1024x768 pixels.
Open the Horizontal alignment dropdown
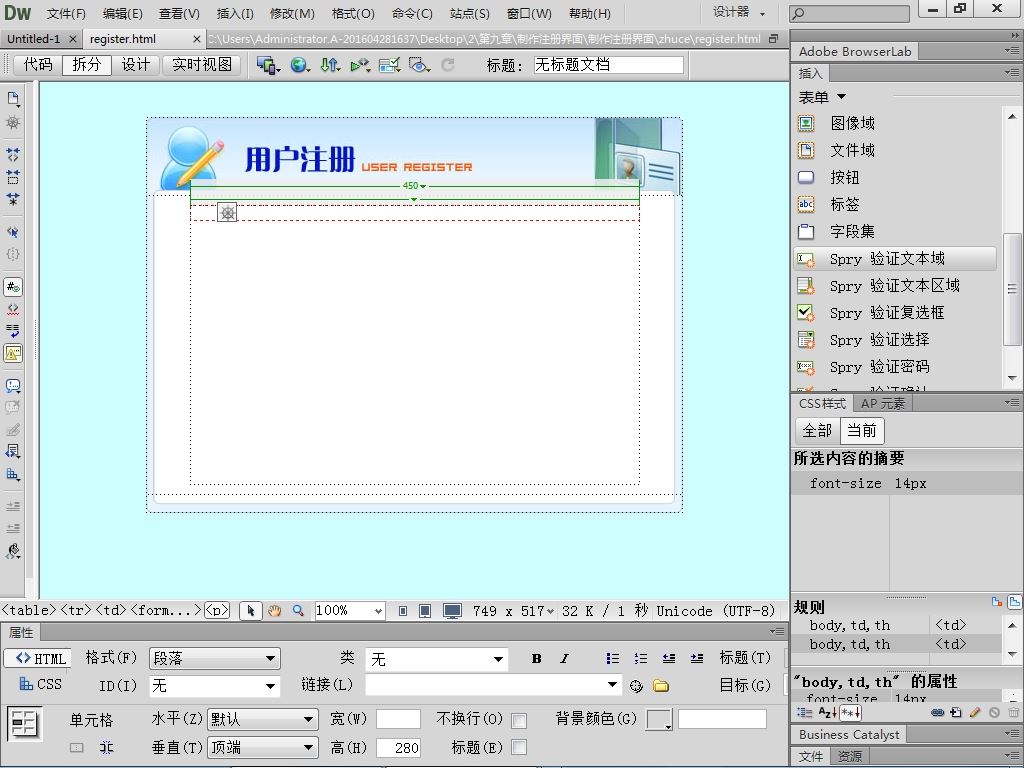coord(263,720)
